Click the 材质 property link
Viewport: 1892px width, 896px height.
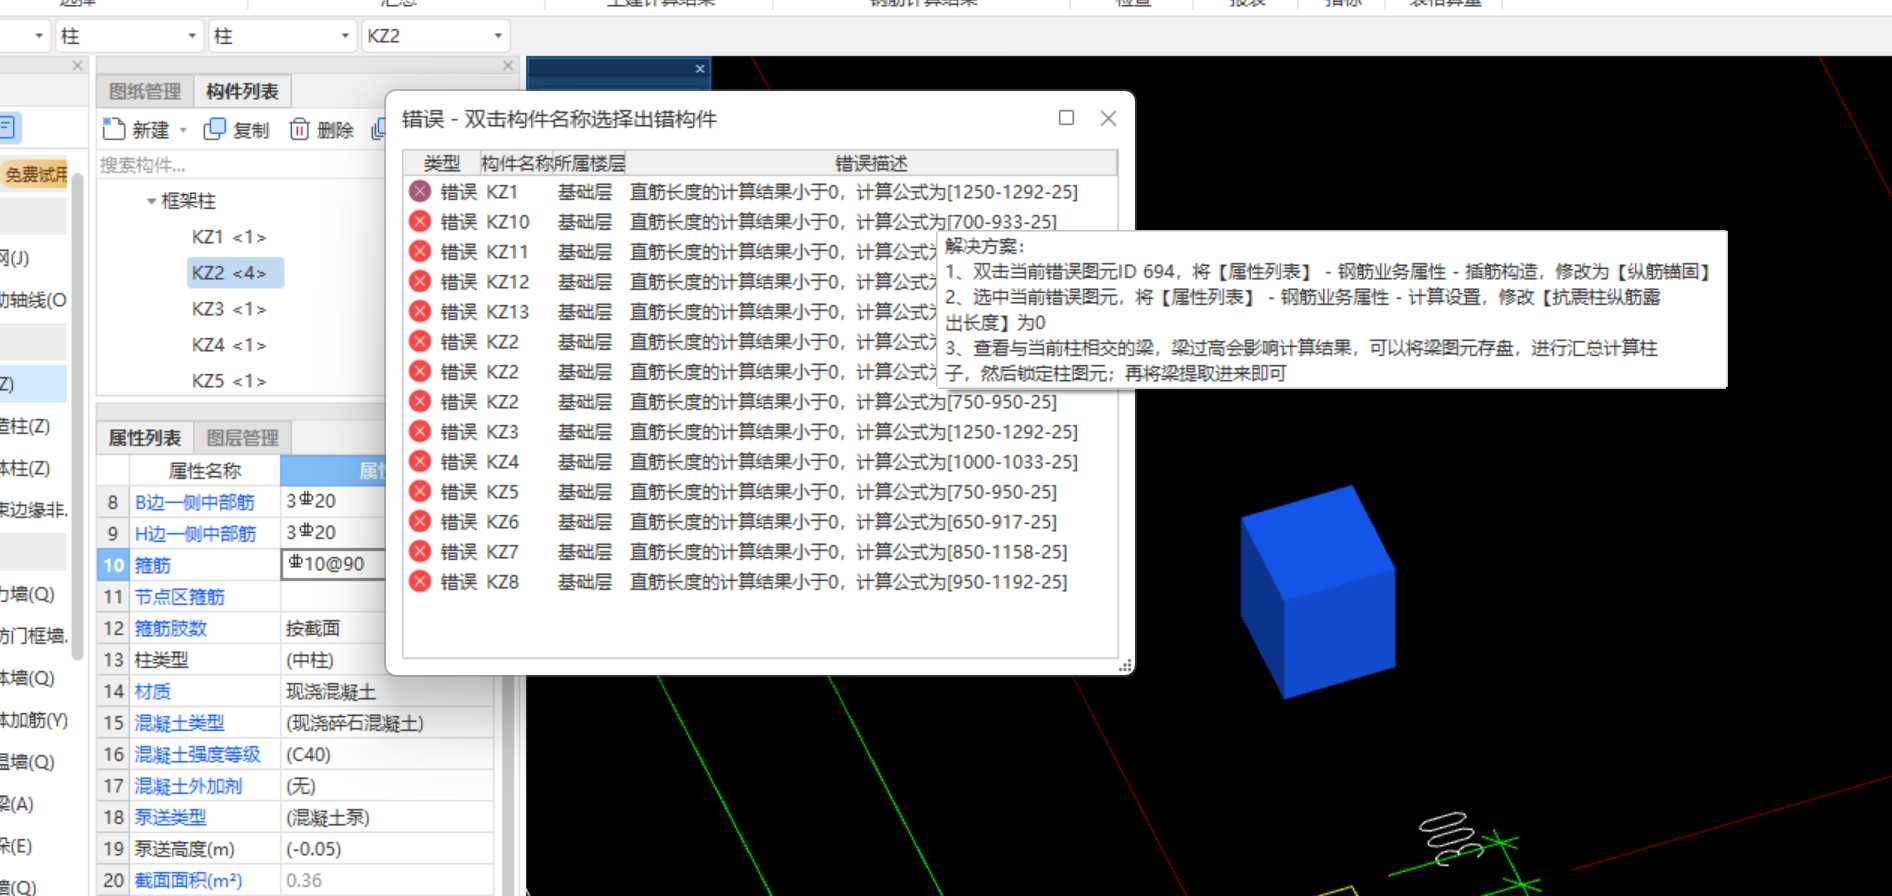coord(153,691)
